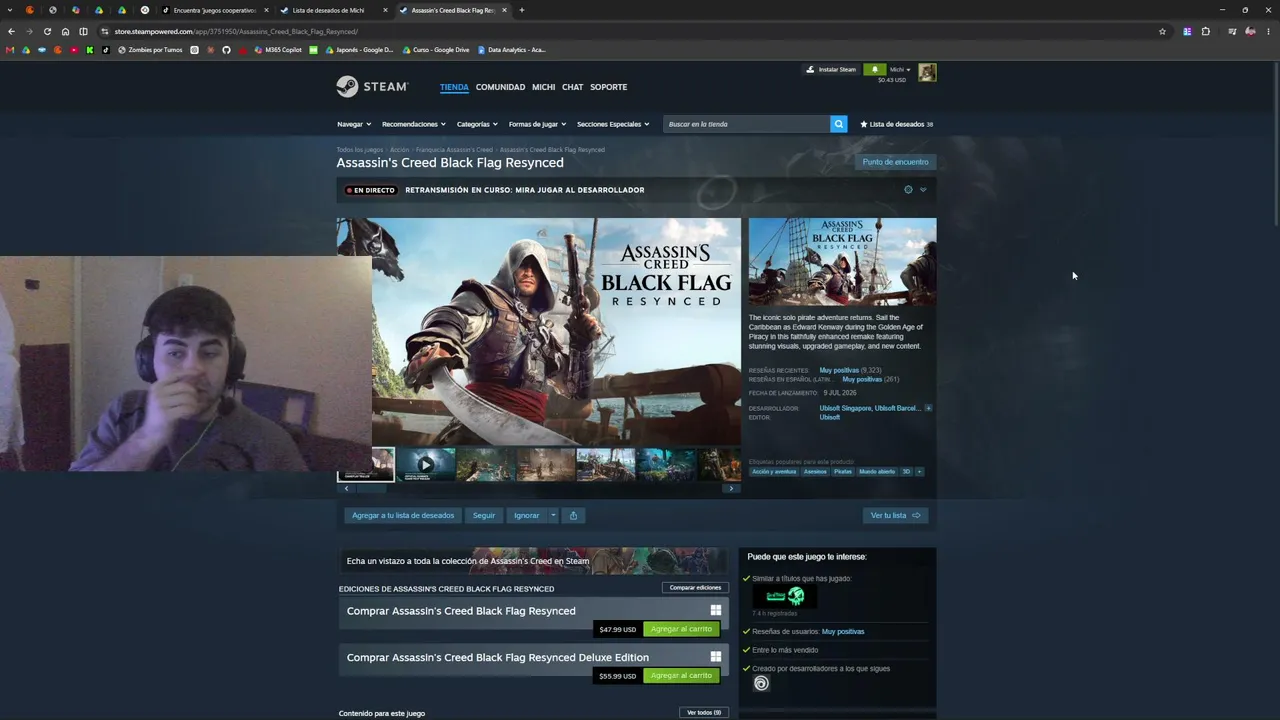Expand the Navegar menu

pos(354,124)
